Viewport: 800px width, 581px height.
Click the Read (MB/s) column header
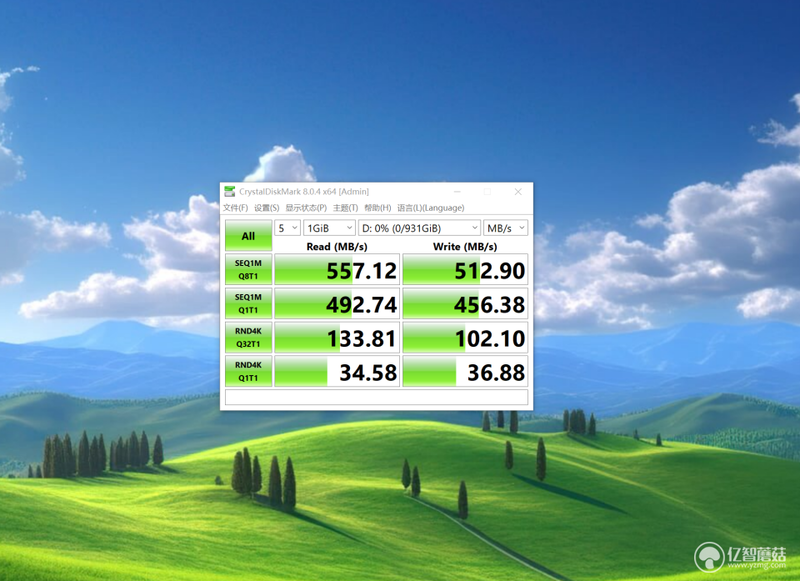click(337, 246)
